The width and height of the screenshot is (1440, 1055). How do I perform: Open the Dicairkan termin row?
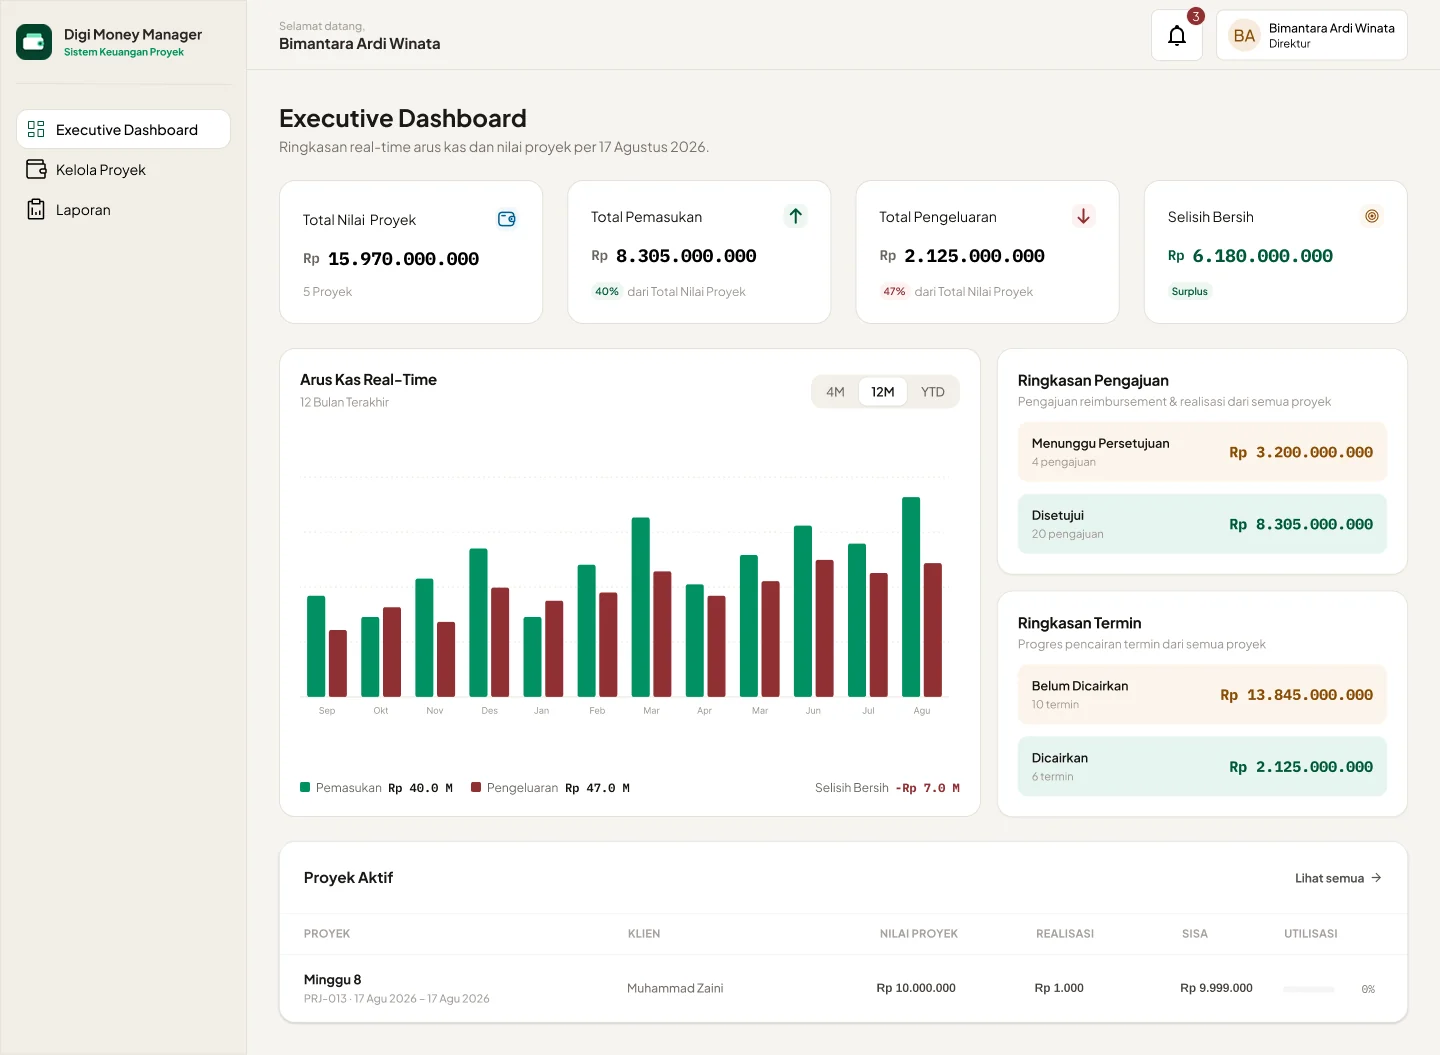pyautogui.click(x=1202, y=767)
